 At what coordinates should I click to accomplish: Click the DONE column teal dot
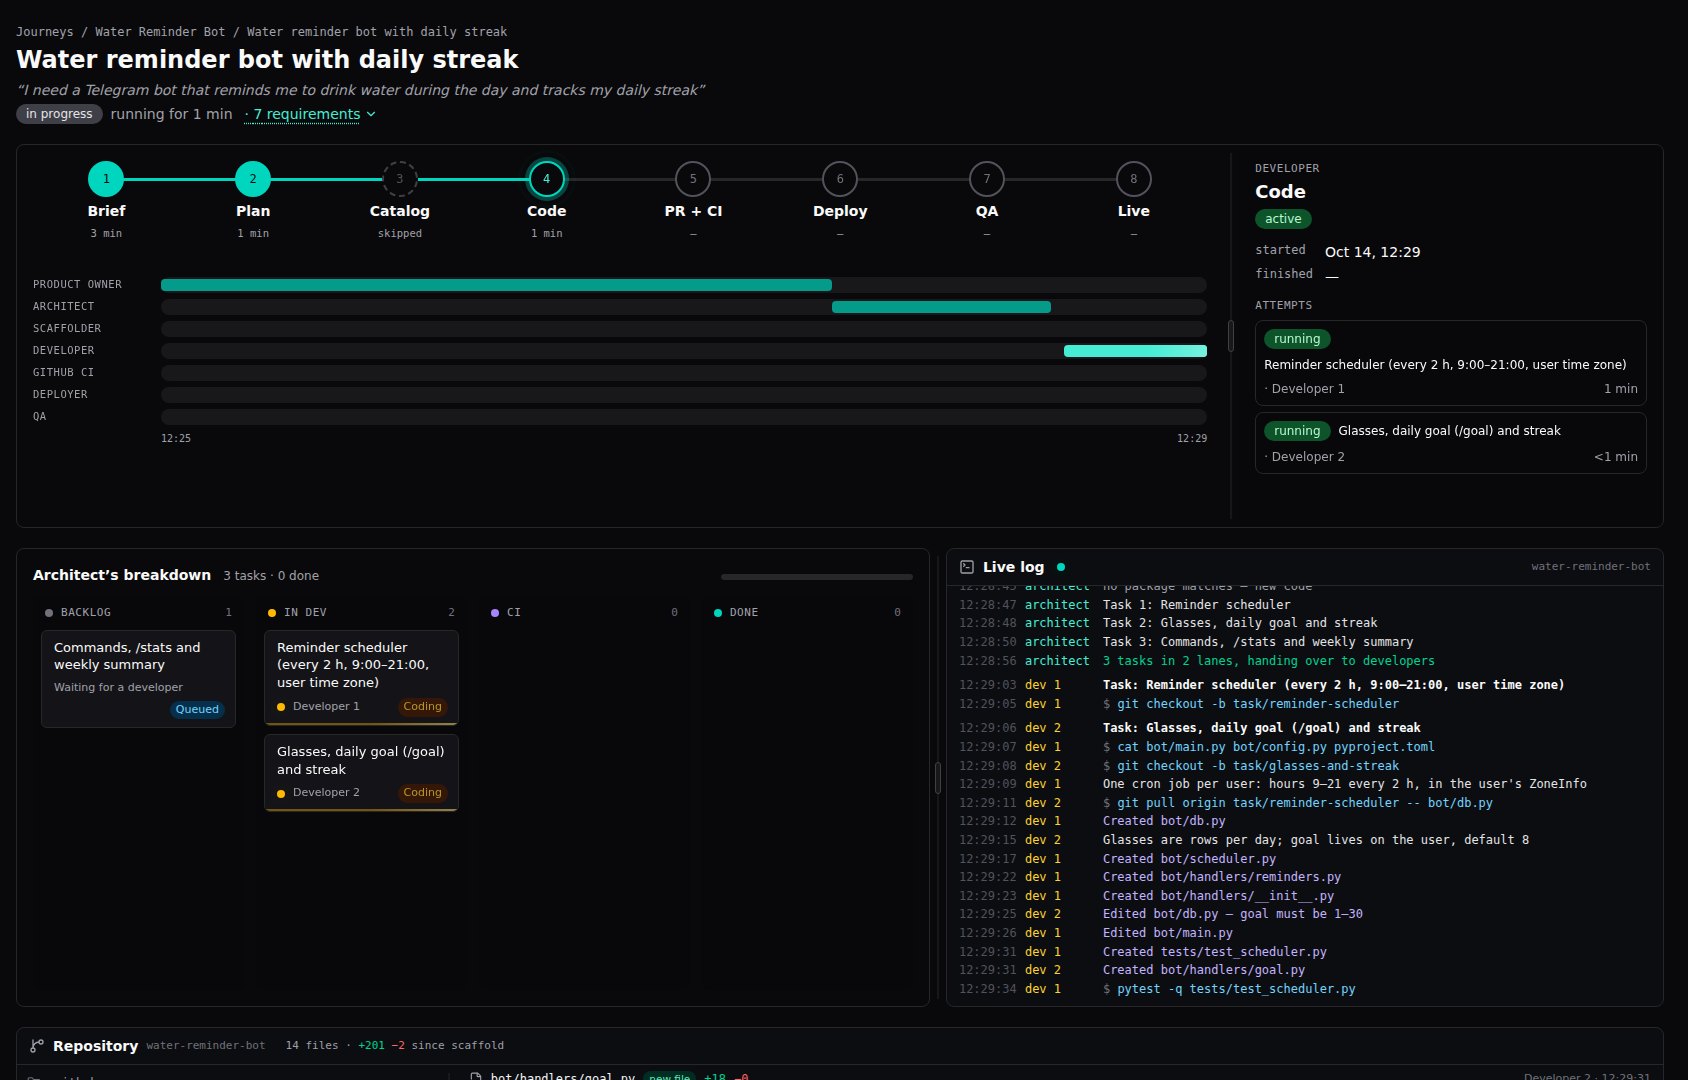coord(718,613)
